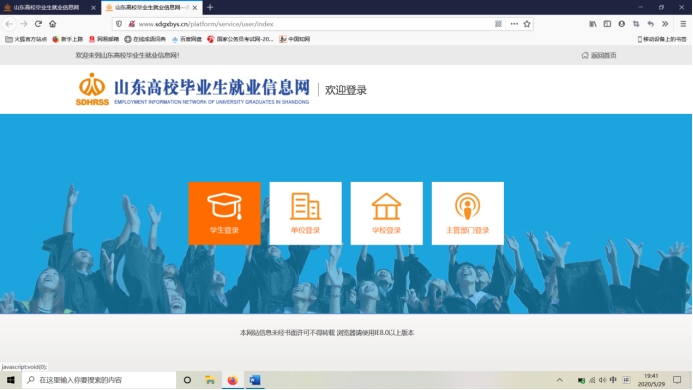
Task: Open the Baidu Netdisk bookmark
Action: (x=187, y=39)
